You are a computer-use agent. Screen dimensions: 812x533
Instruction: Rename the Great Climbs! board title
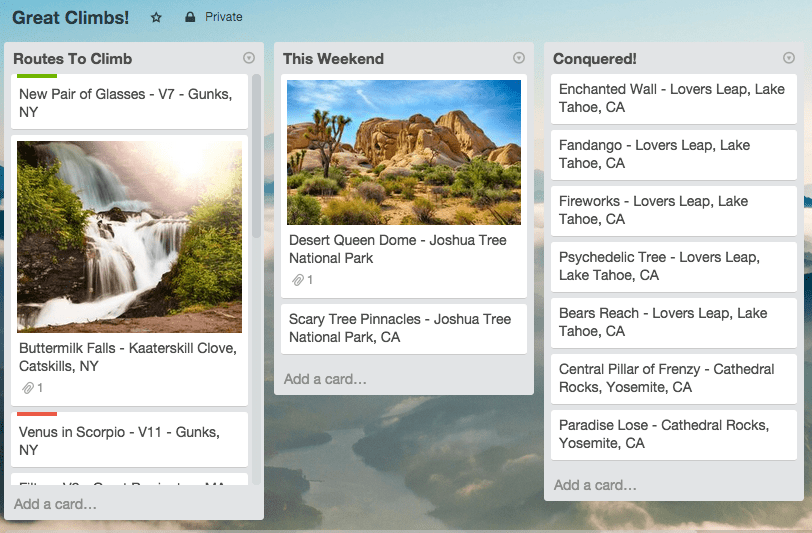pos(70,17)
